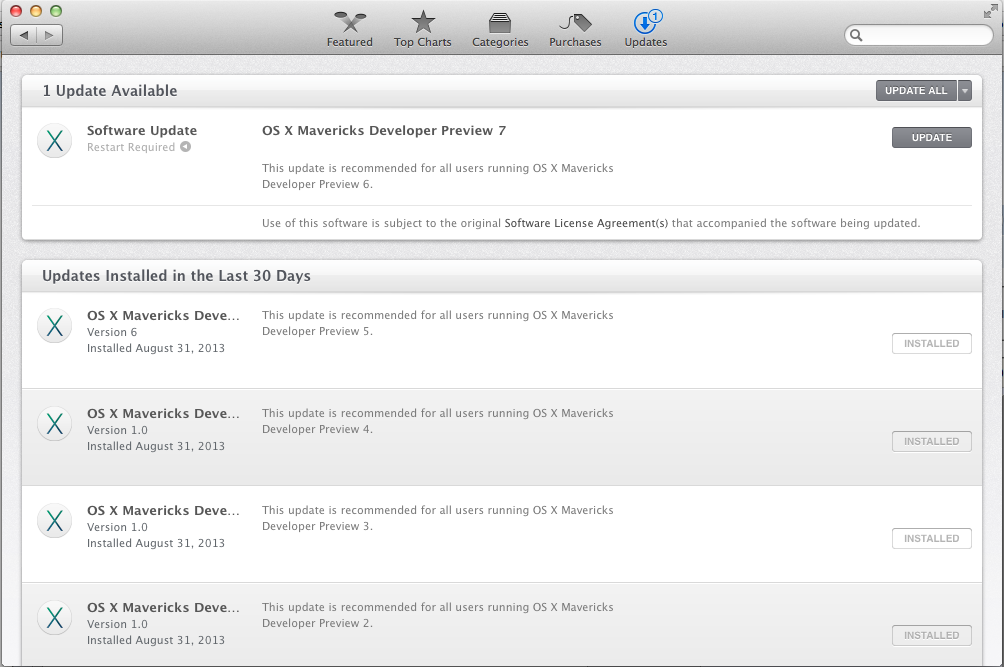Click the '1 Update Available' header
Screen dimensions: 1004x667
109,90
